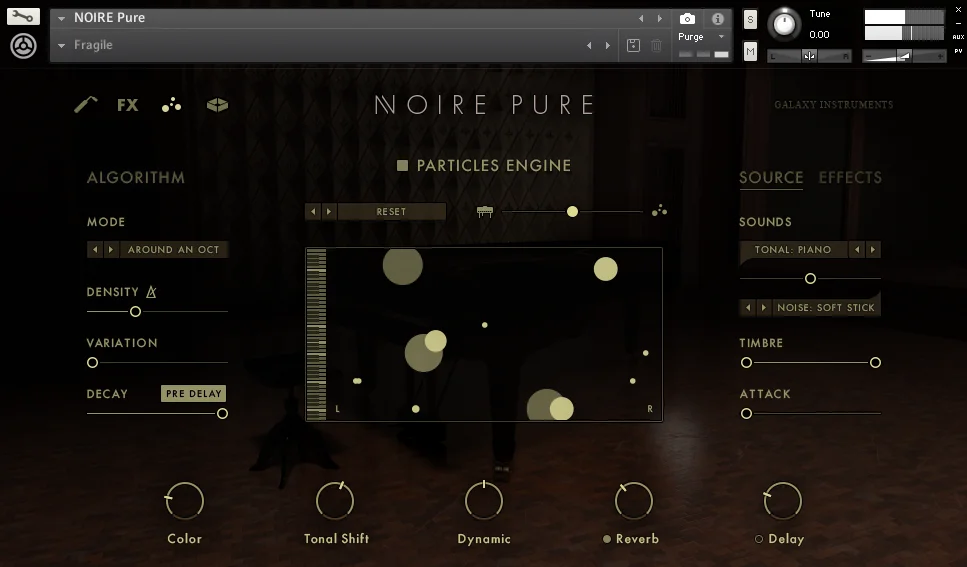The image size is (967, 567).
Task: Show instrument info with the i icon
Action: point(718,19)
